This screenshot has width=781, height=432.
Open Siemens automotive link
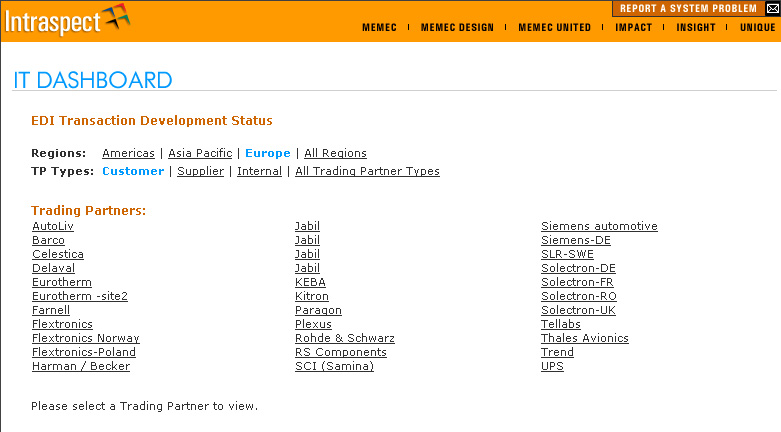click(599, 226)
